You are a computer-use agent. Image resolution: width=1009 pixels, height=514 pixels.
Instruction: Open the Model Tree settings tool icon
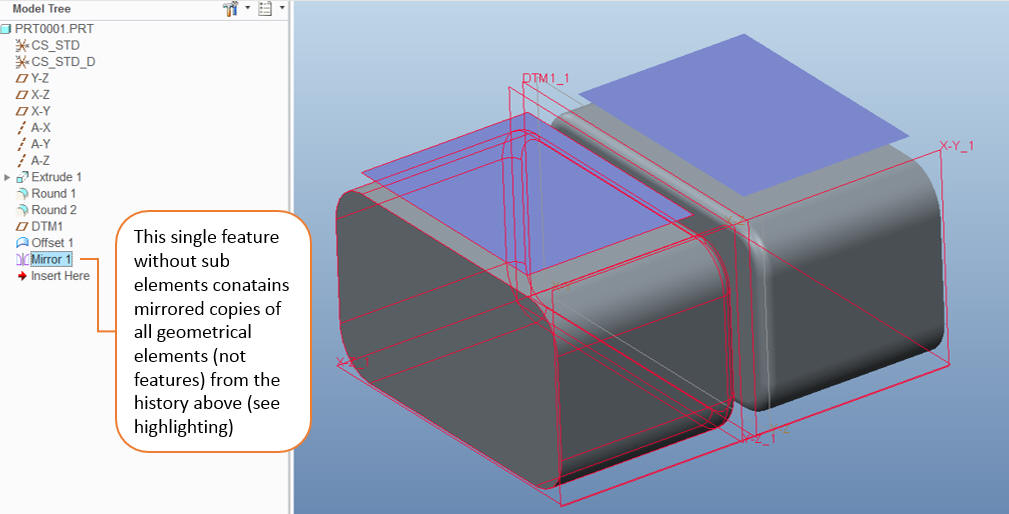click(x=230, y=8)
